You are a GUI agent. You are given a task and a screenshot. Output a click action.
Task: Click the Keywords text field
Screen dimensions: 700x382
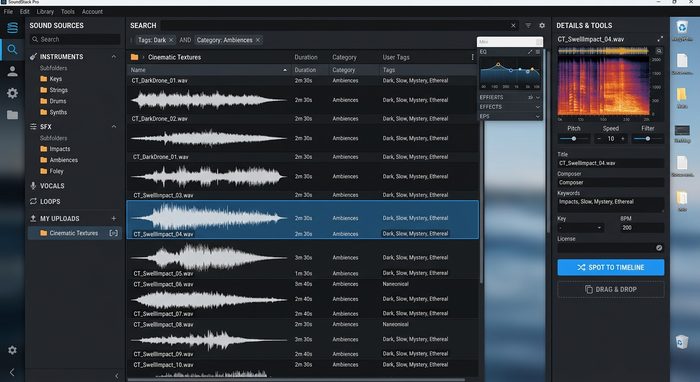(x=611, y=204)
